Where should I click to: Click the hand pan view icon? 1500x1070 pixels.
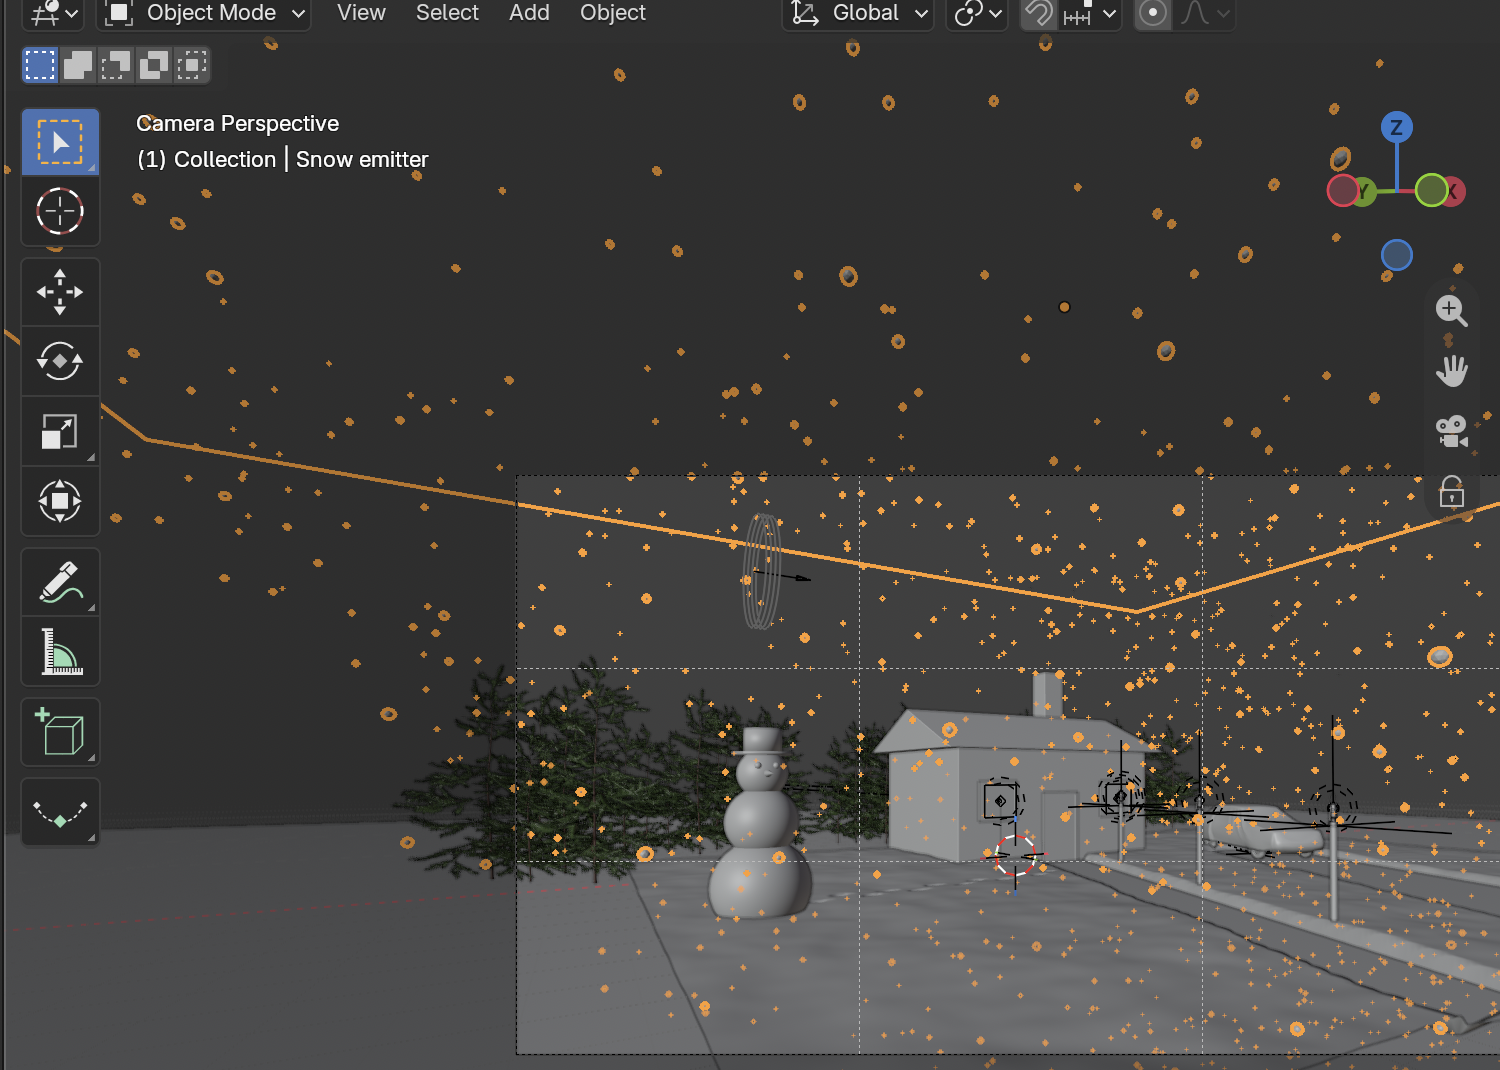pos(1451,371)
